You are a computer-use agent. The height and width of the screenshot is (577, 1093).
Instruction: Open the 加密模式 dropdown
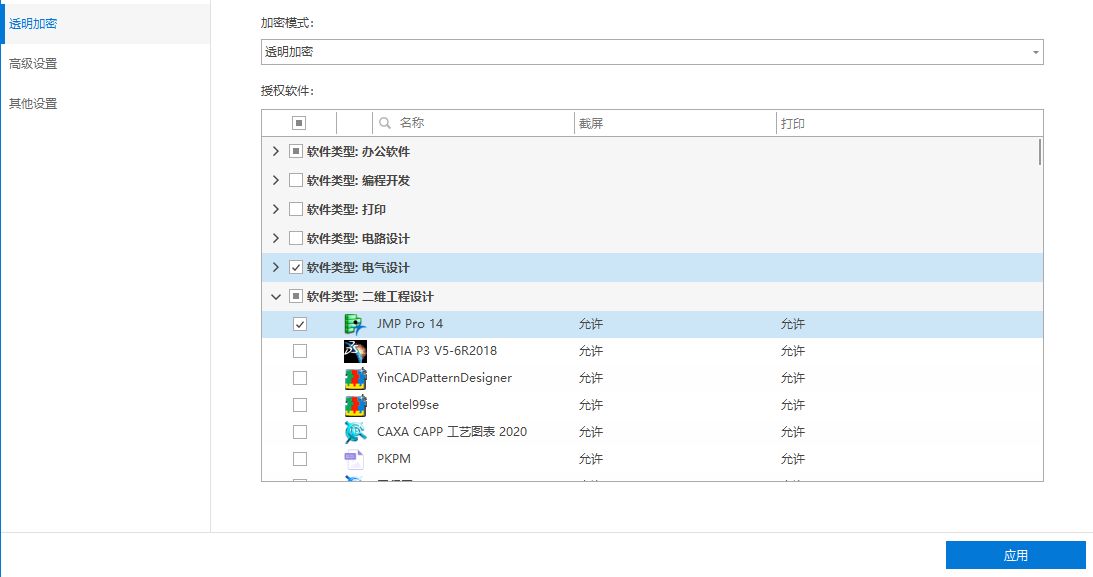tap(652, 52)
